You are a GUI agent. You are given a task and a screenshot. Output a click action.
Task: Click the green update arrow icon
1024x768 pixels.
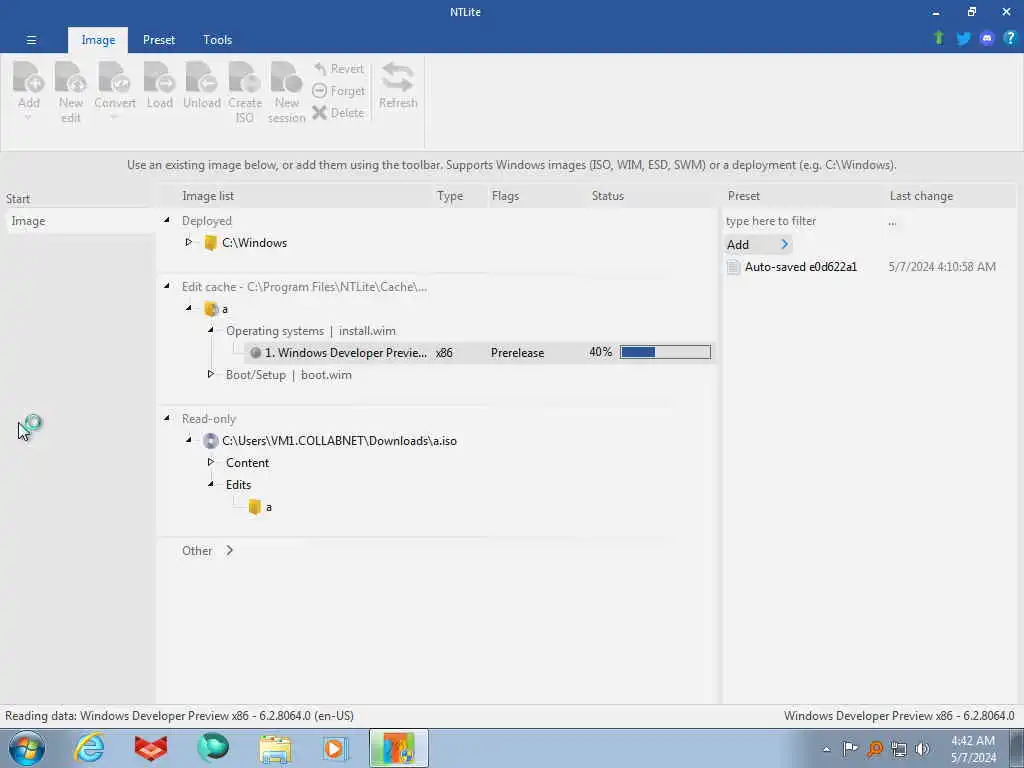[939, 38]
